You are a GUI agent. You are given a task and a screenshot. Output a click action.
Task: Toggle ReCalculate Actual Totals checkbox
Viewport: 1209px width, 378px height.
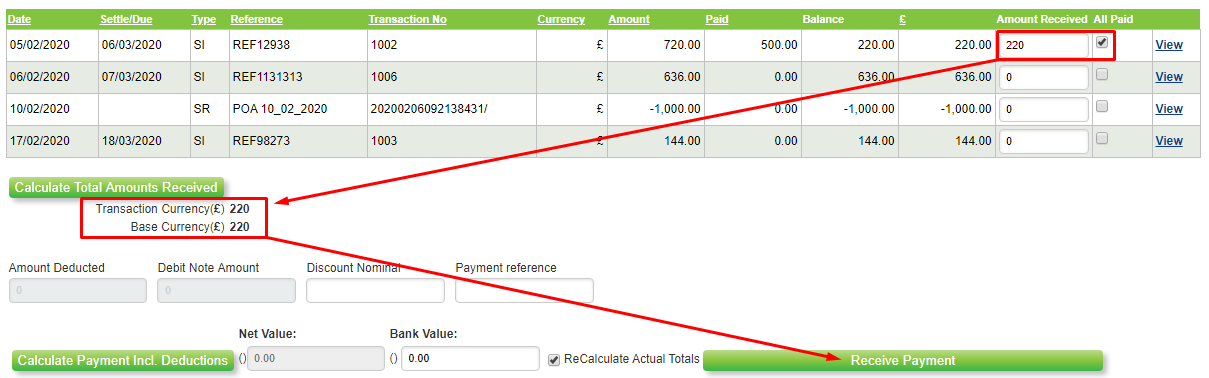tap(554, 359)
